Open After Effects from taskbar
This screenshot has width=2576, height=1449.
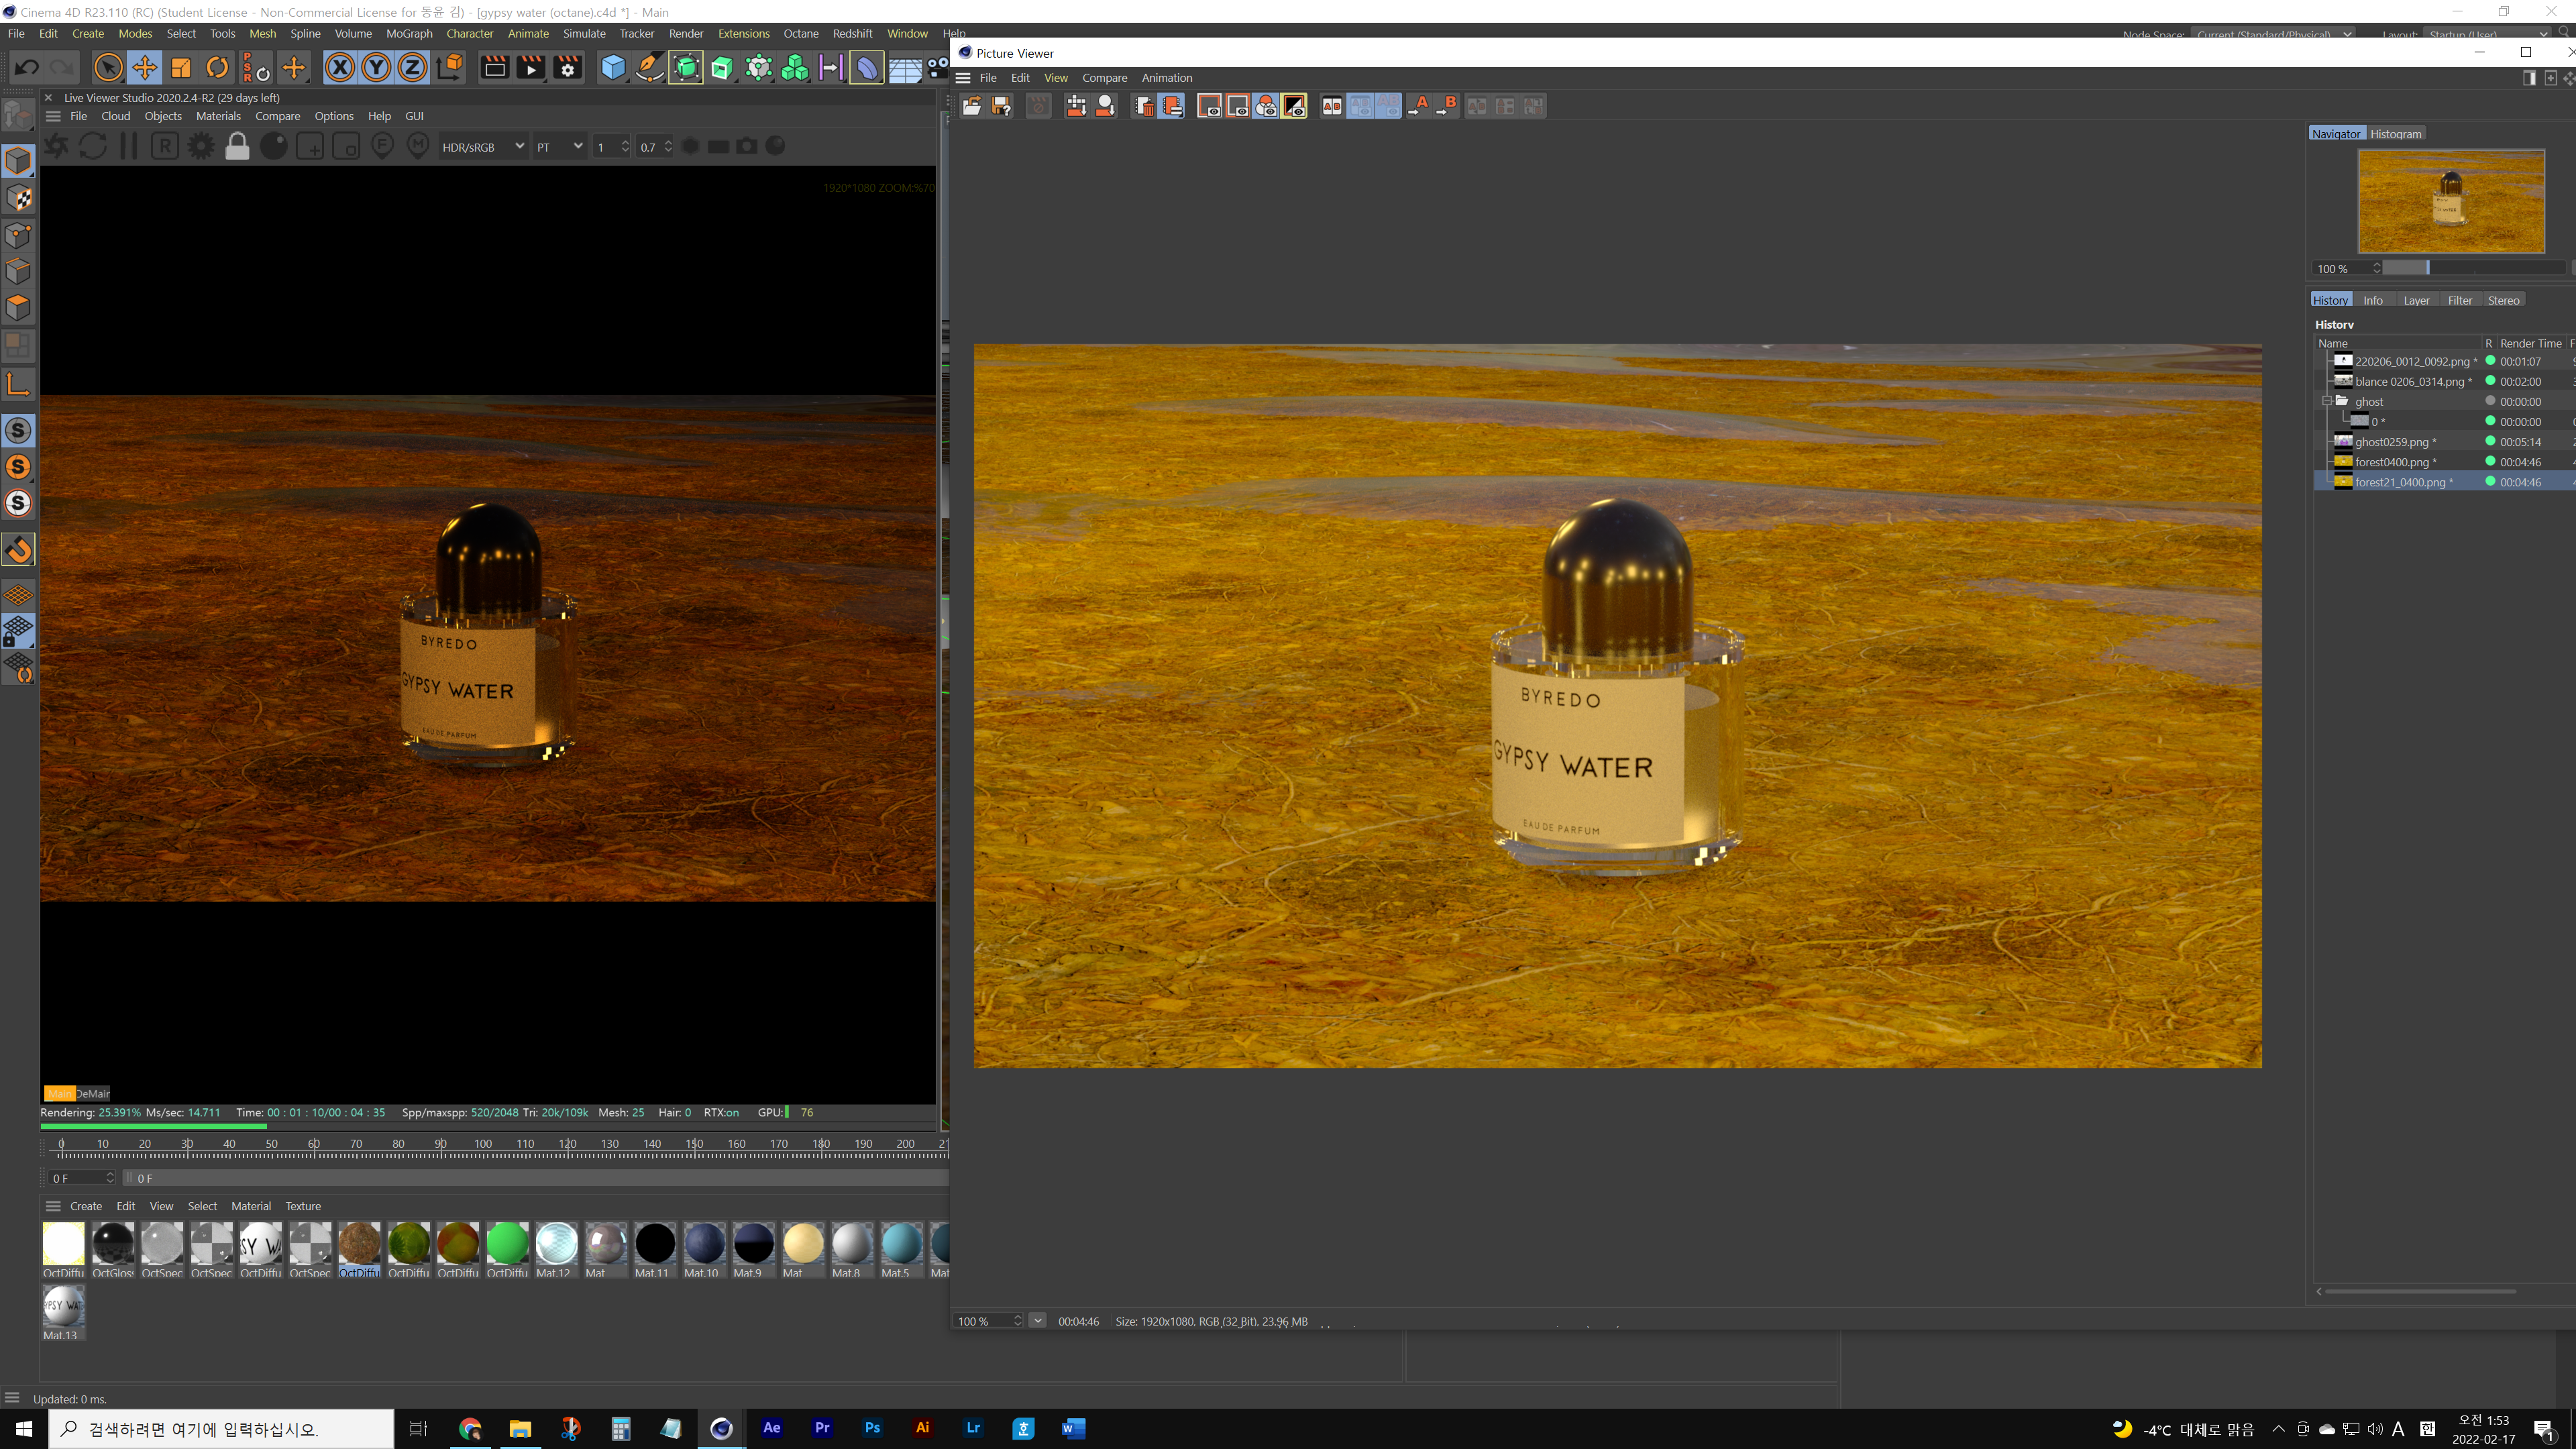coord(771,1428)
